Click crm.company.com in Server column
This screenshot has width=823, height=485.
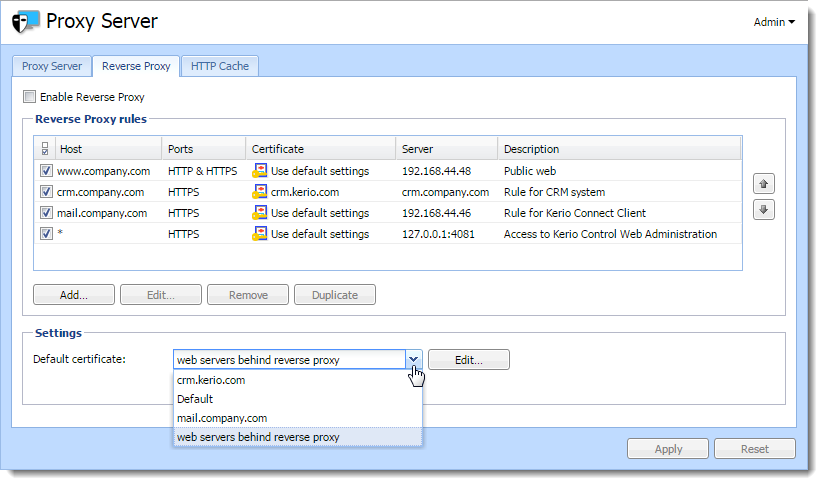coord(446,192)
